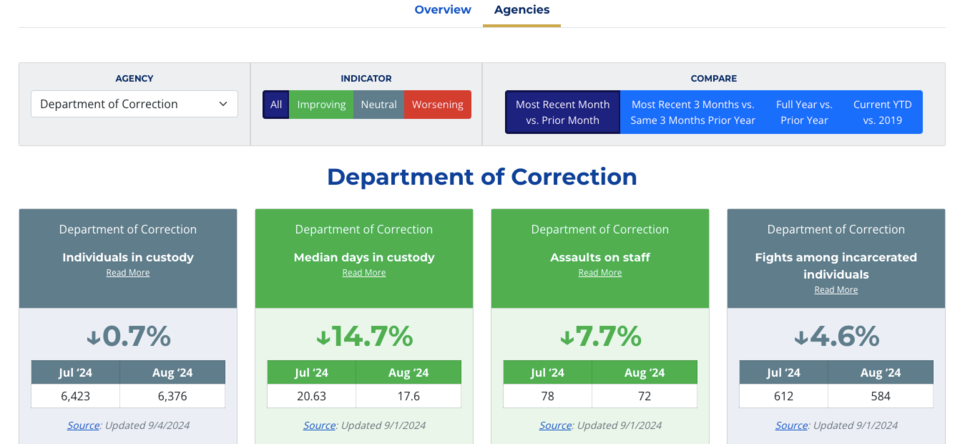Filter by Neutral indicators
Image resolution: width=960 pixels, height=444 pixels.
pos(378,105)
